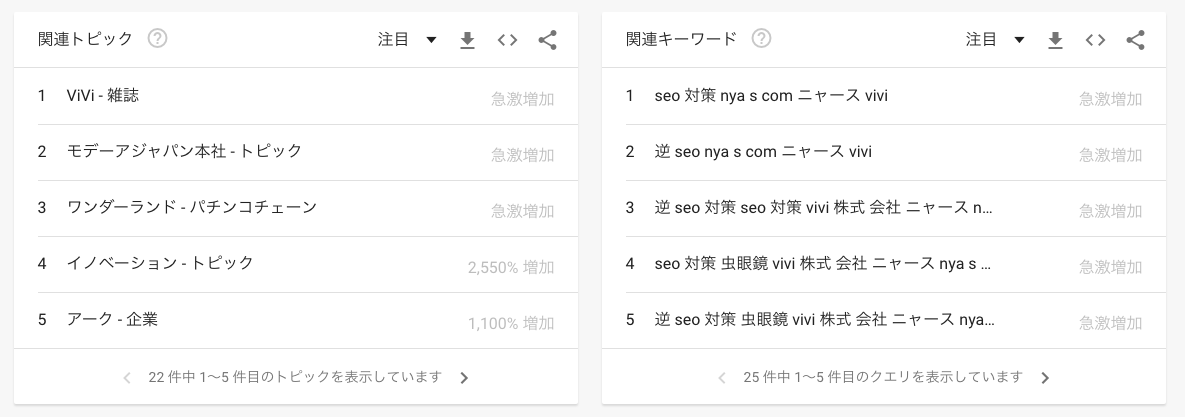The image size is (1185, 417).
Task: Open help icon beside 関連トピック
Action: [x=157, y=39]
